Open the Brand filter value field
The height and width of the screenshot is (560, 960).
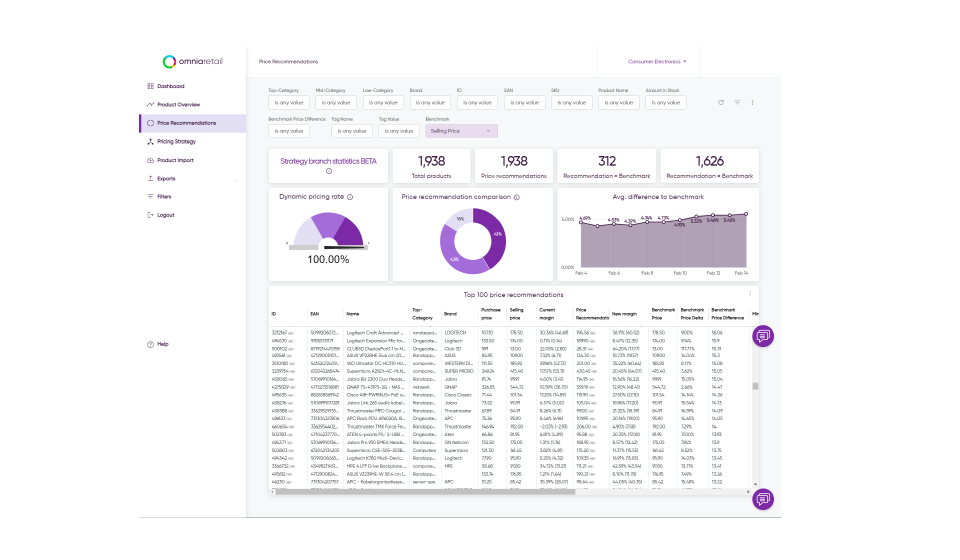point(430,103)
